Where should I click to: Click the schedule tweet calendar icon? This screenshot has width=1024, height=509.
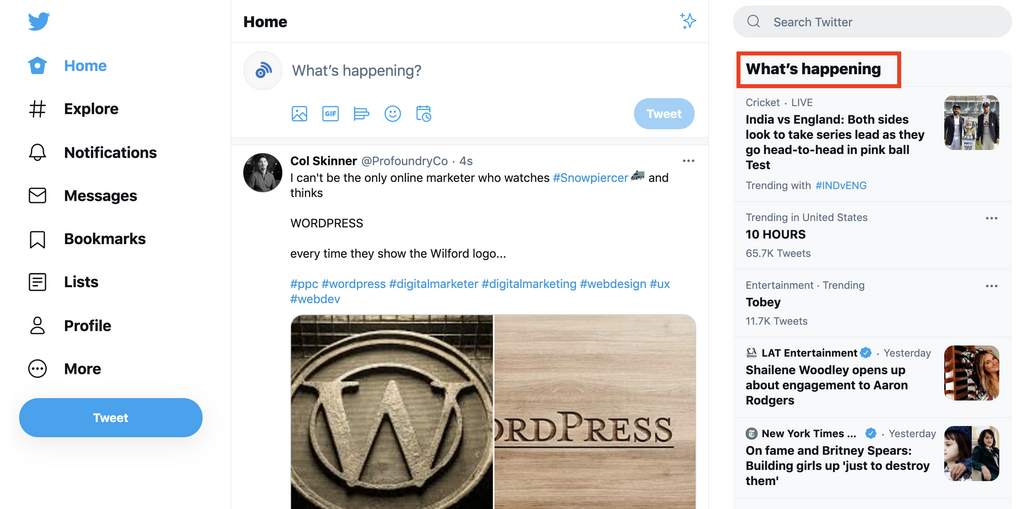(x=424, y=114)
